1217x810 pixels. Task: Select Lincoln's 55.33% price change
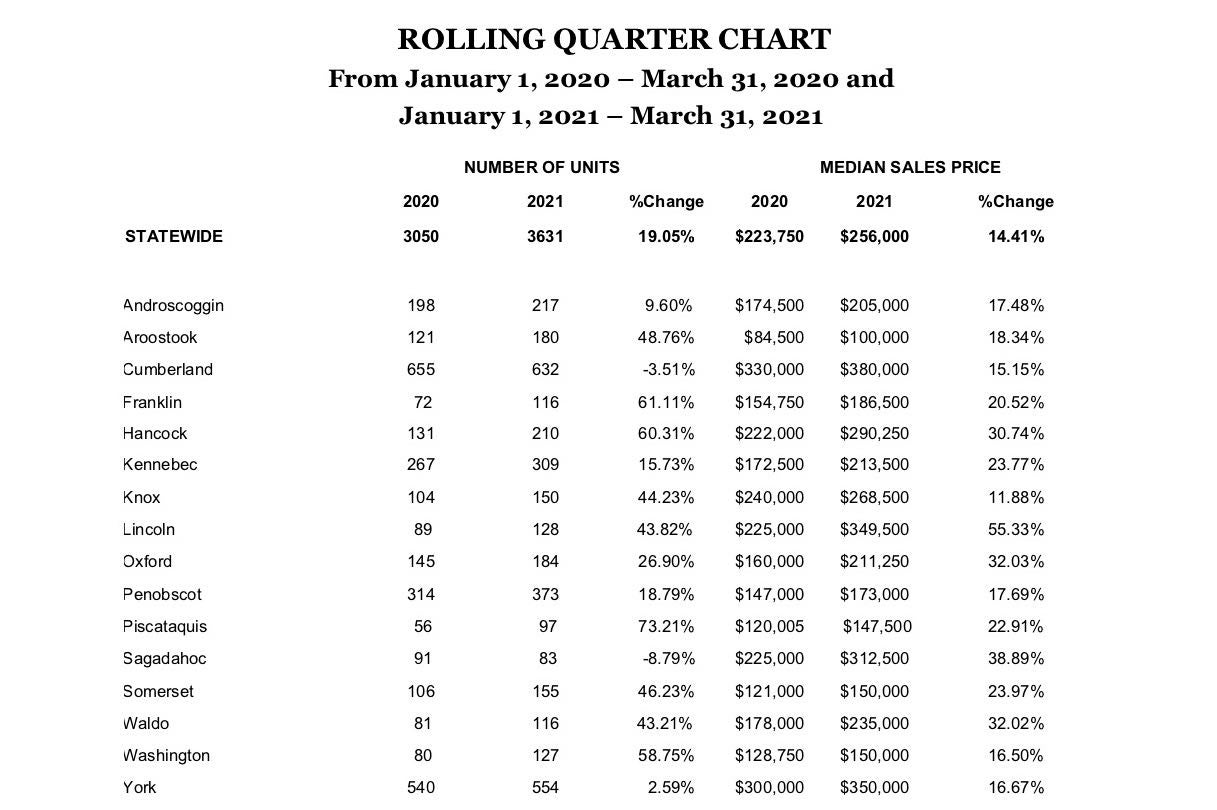(1016, 530)
